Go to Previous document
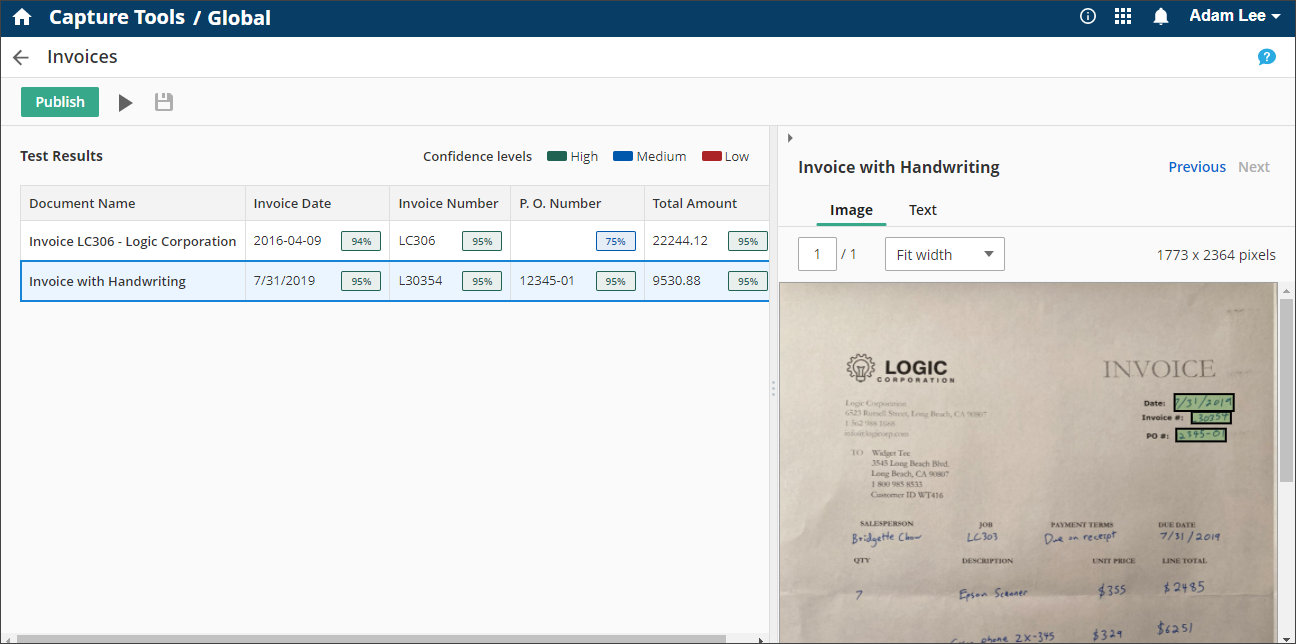The height and width of the screenshot is (644, 1296). click(x=1196, y=167)
